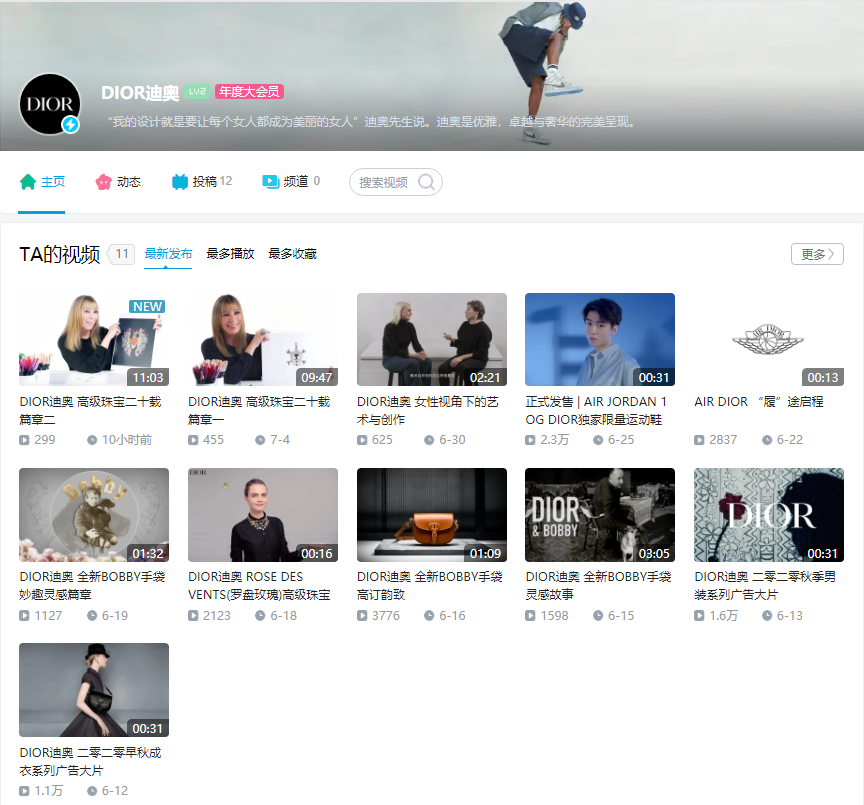Click the lightning verification badge on avatar
The height and width of the screenshot is (805, 864).
(x=70, y=125)
